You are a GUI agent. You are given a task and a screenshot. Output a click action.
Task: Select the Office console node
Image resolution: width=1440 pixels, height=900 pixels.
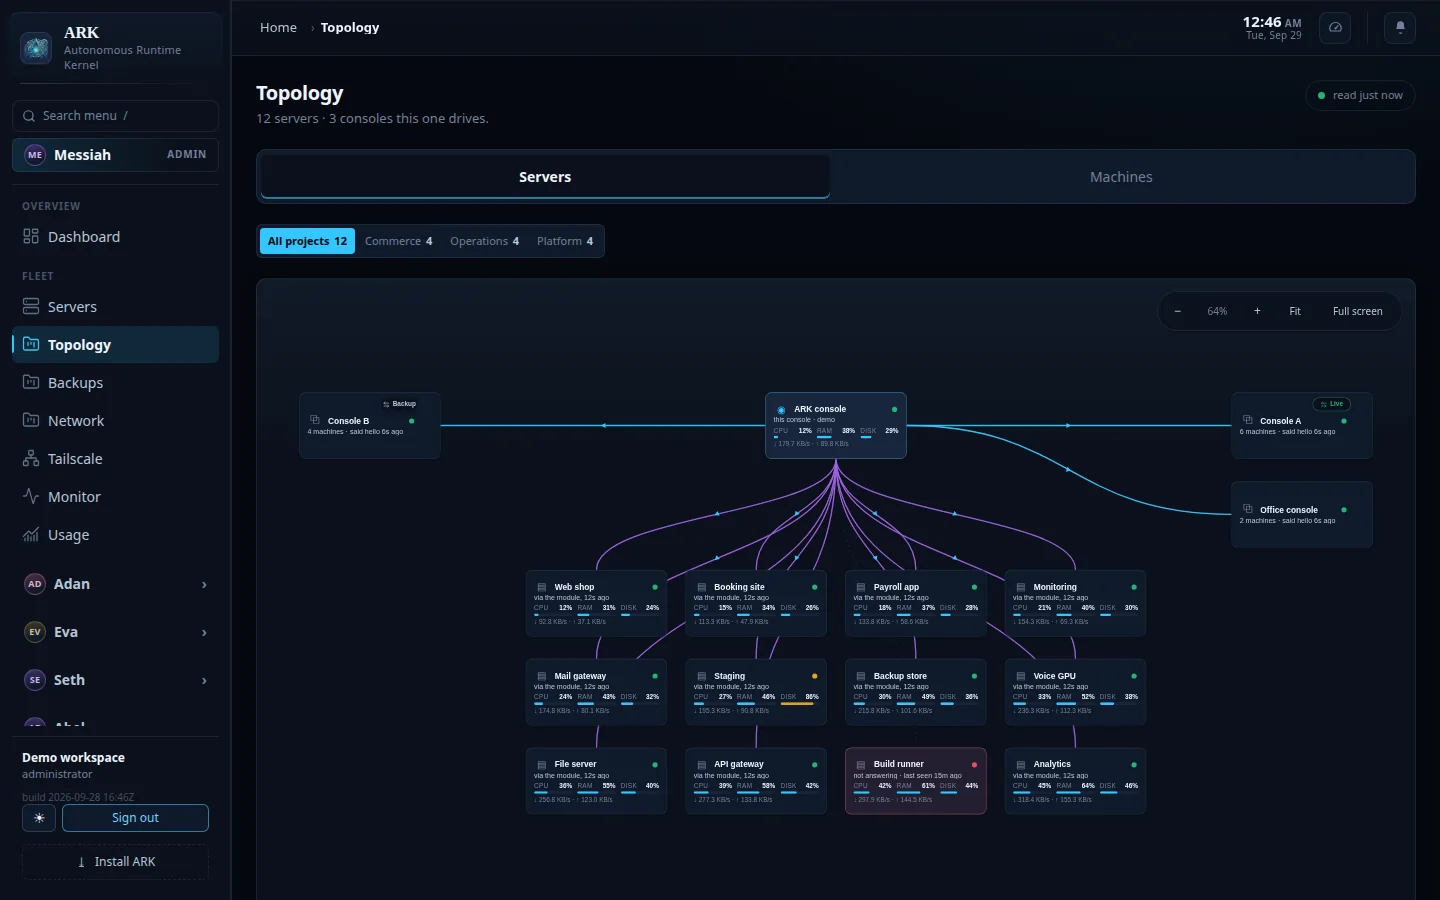pyautogui.click(x=1302, y=515)
